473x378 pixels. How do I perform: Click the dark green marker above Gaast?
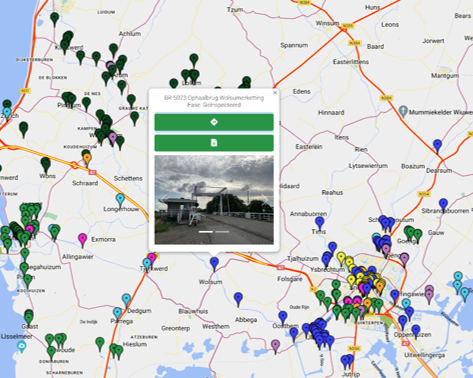tap(29, 316)
